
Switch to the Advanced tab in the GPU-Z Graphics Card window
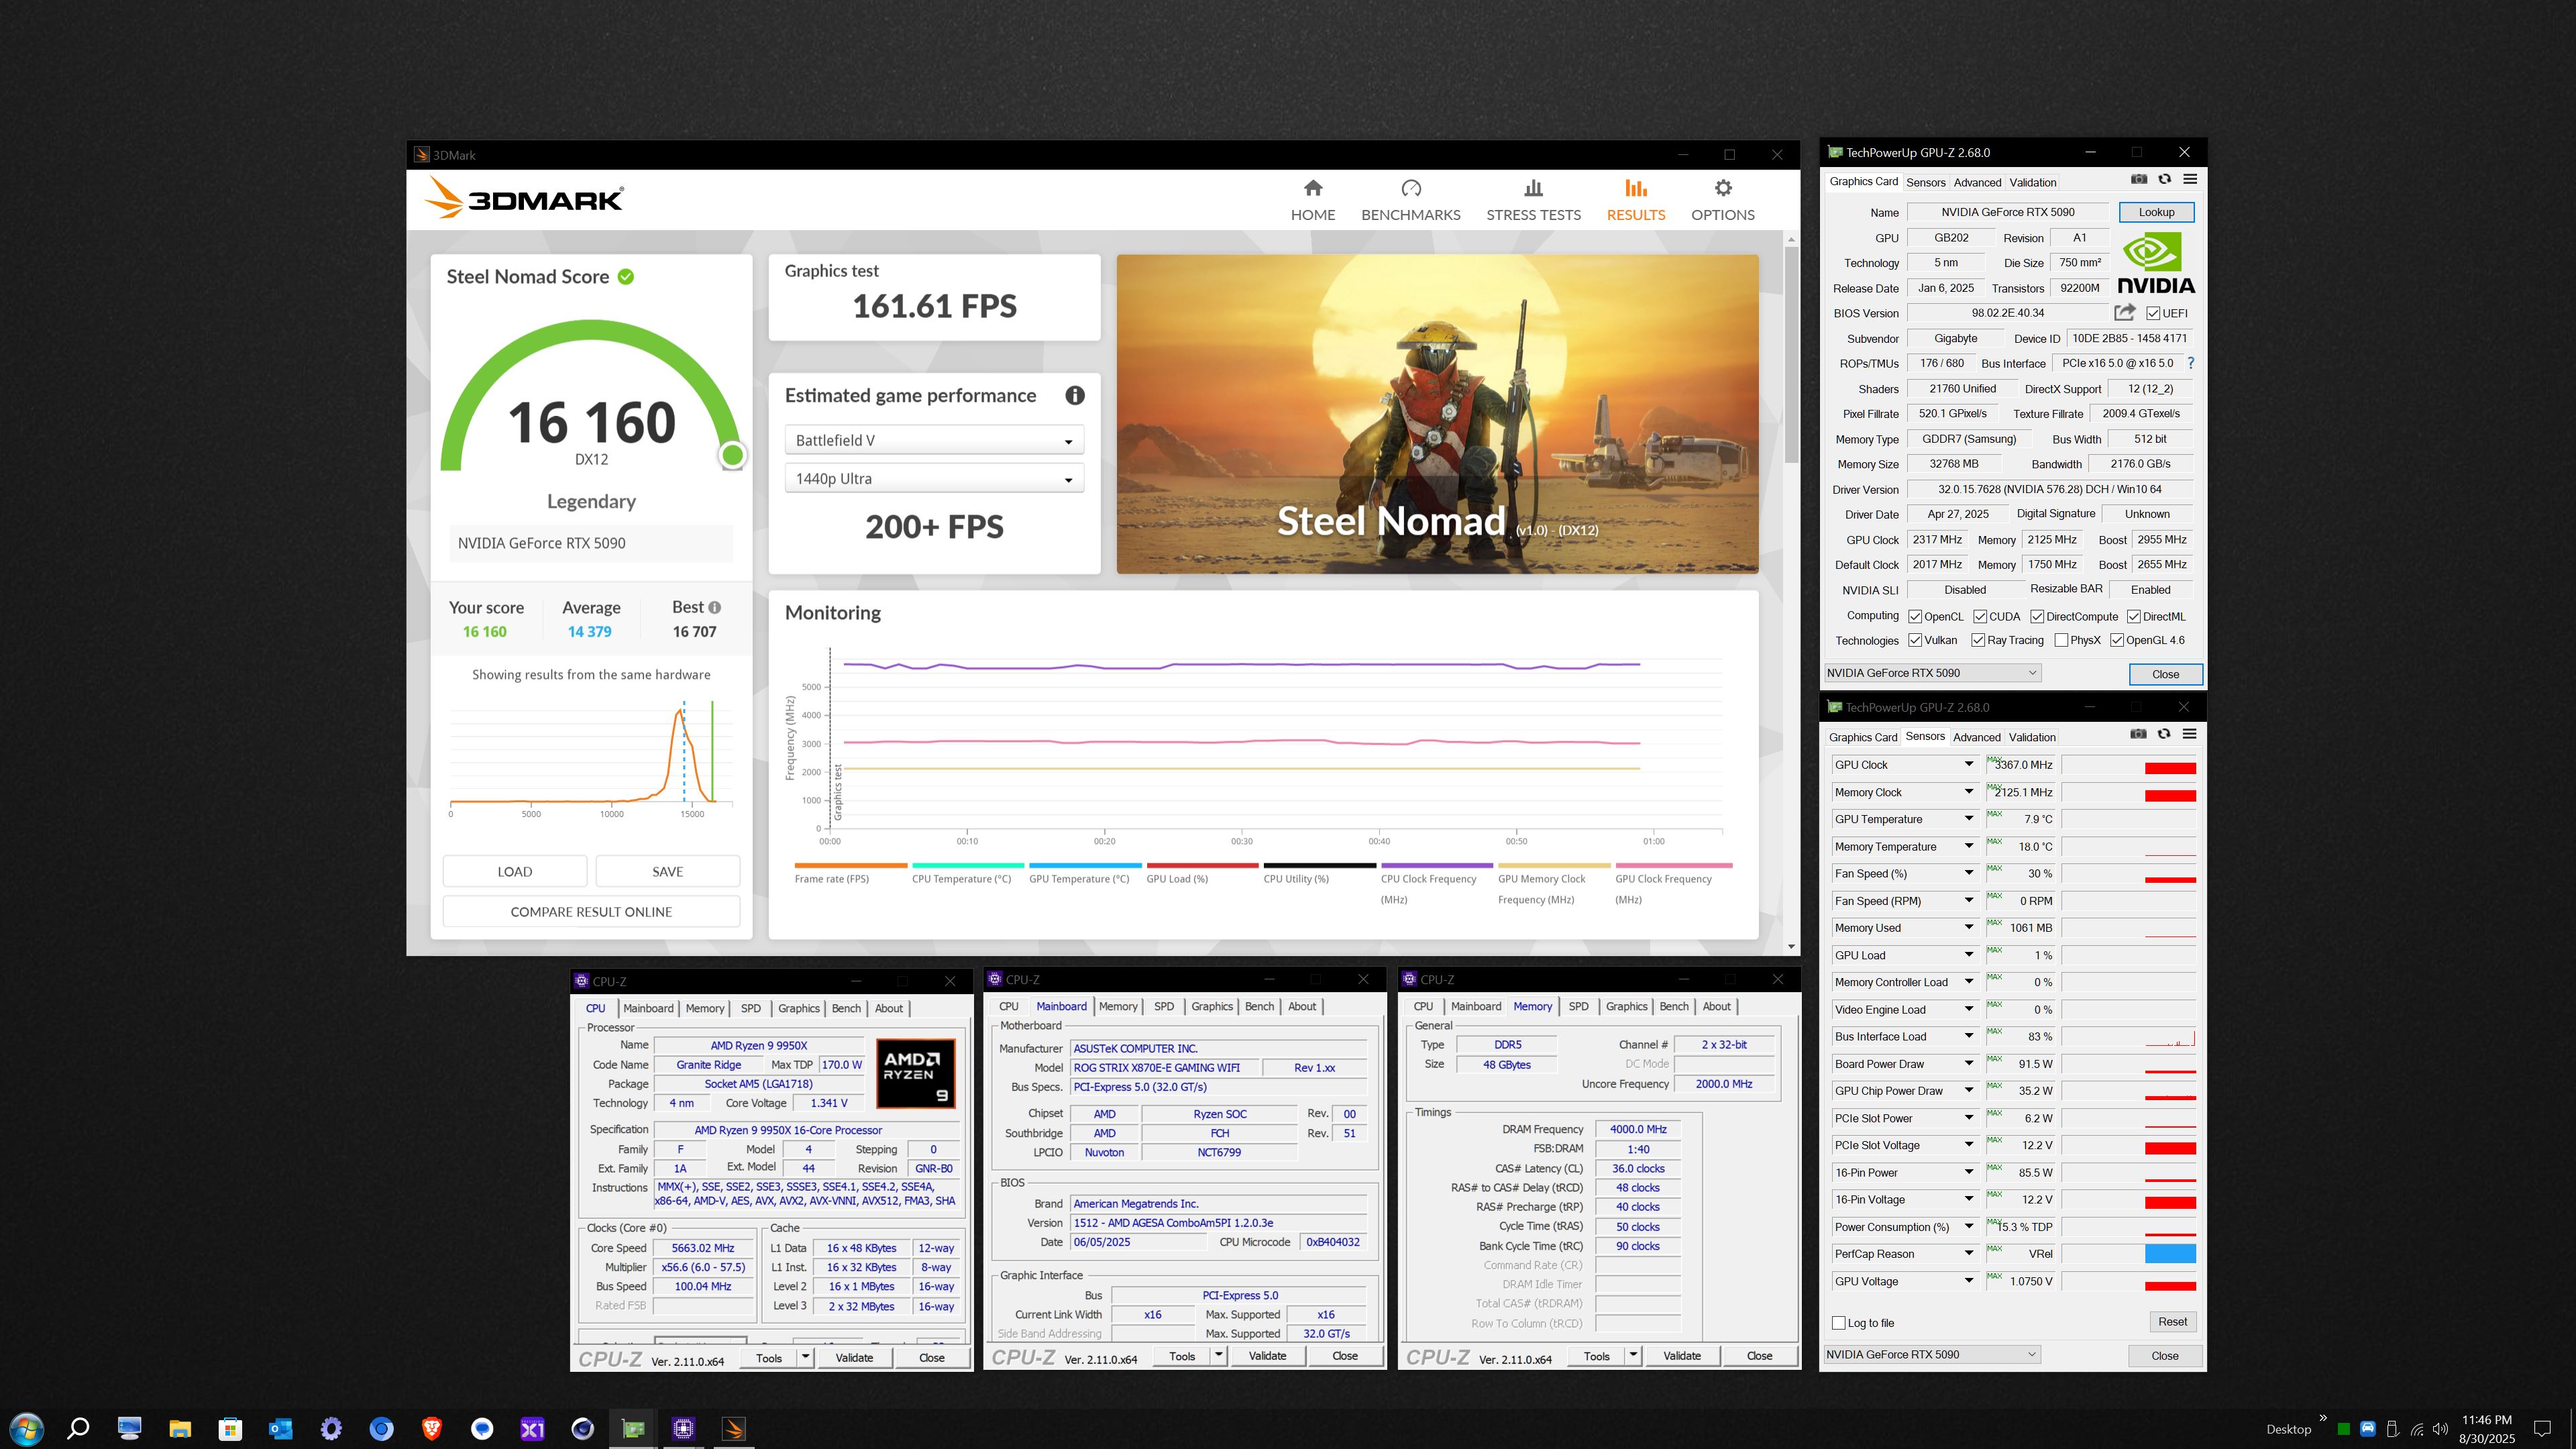(x=1977, y=182)
